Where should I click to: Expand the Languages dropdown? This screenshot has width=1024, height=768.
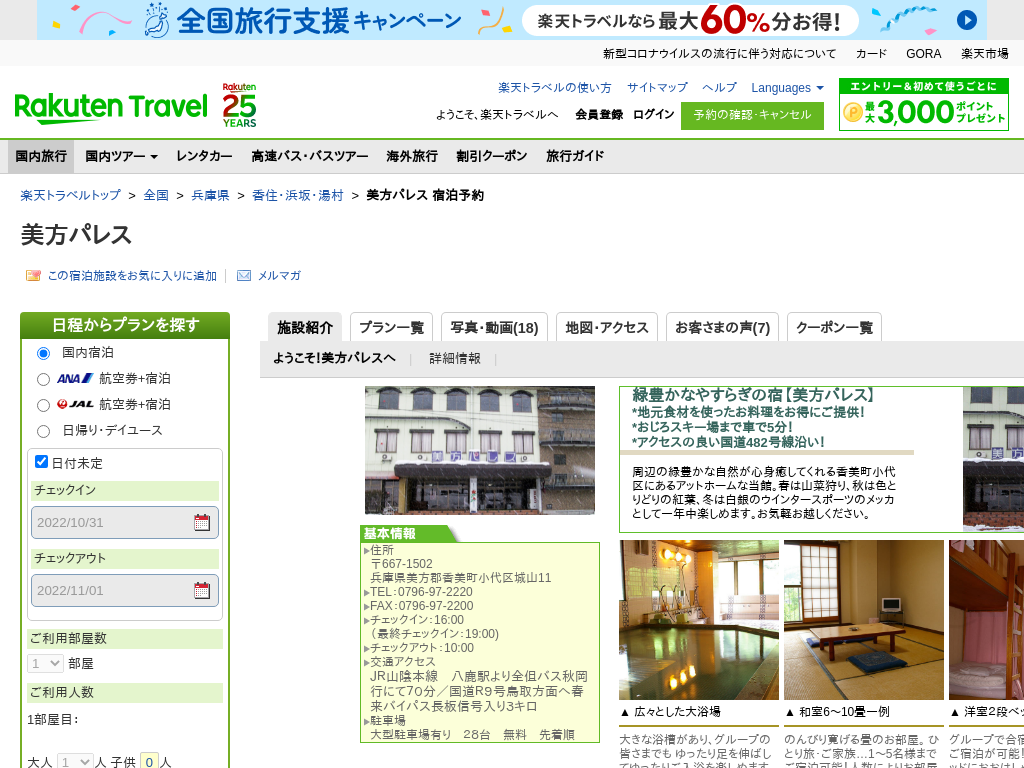pyautogui.click(x=787, y=88)
